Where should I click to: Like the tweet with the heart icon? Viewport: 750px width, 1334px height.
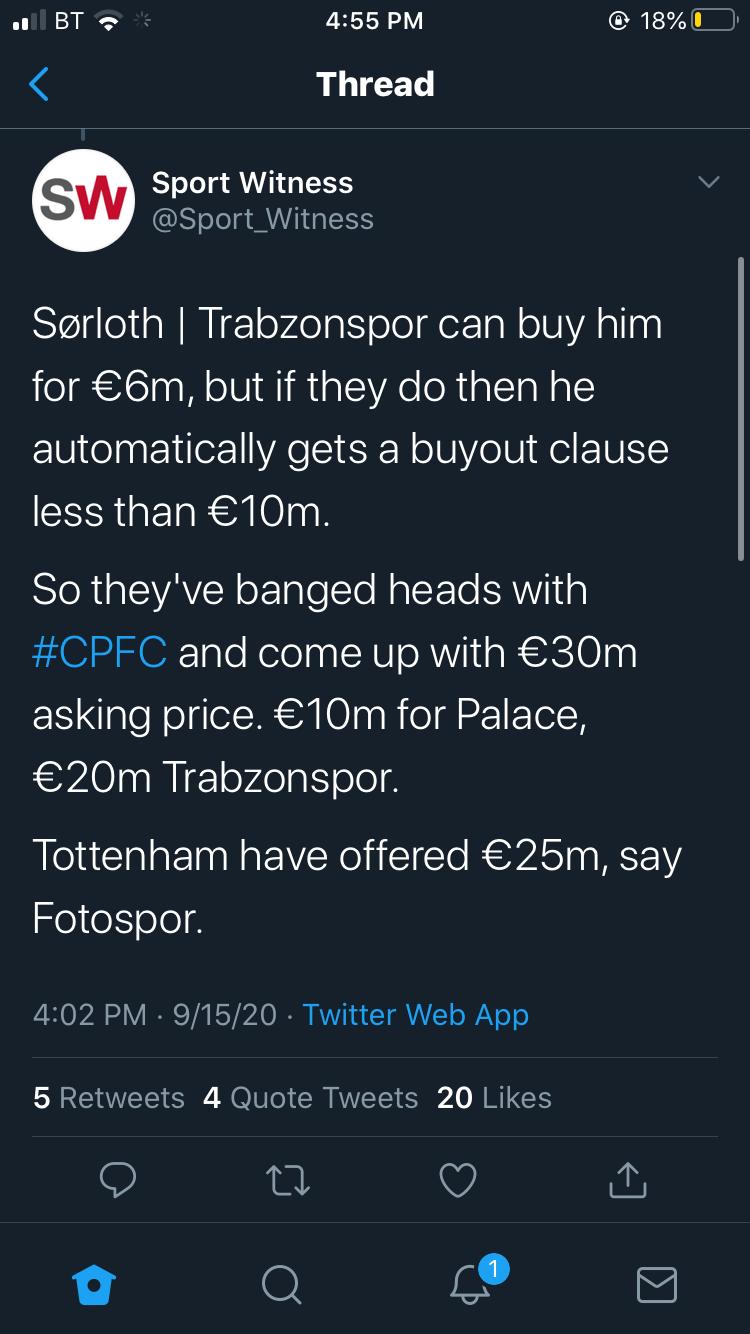coord(458,1180)
